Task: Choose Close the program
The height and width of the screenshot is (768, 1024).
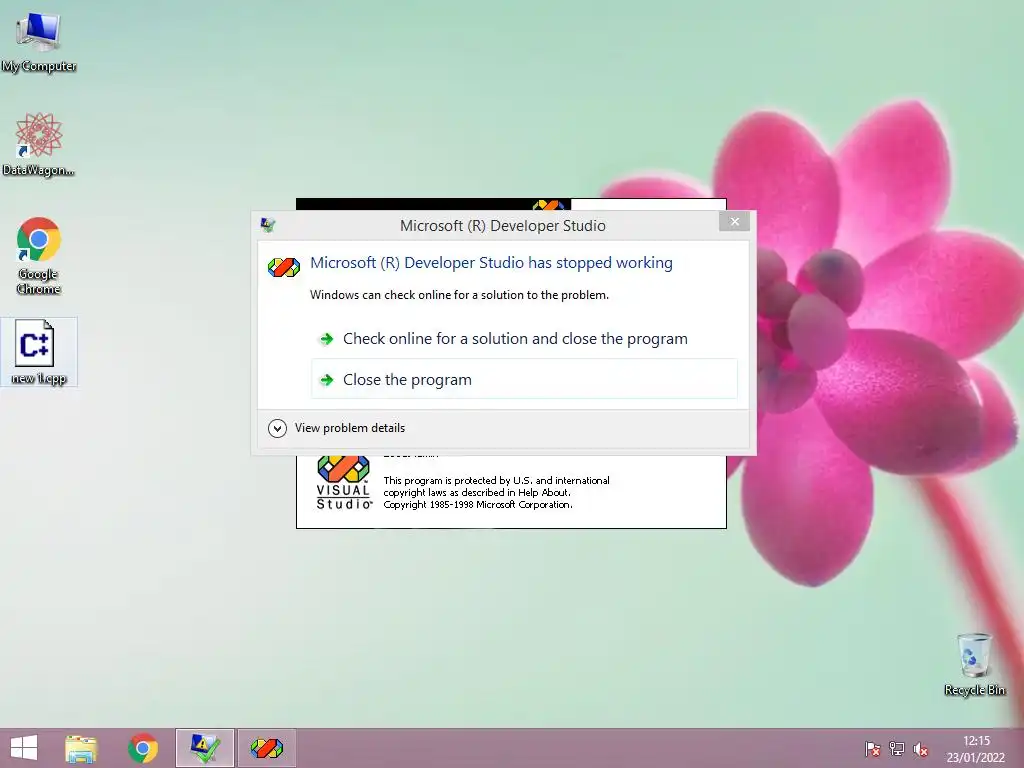Action: 524,379
